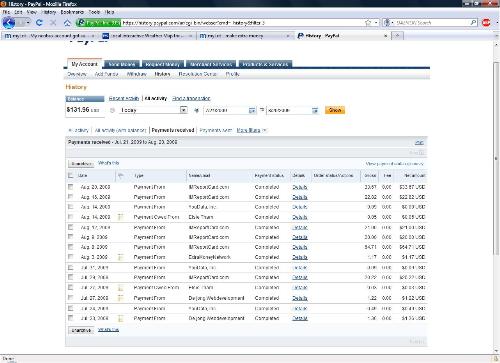Image resolution: width=500 pixels, height=363 pixels.
Task: Close the History - PayPal browser tab
Action: (x=386, y=35)
